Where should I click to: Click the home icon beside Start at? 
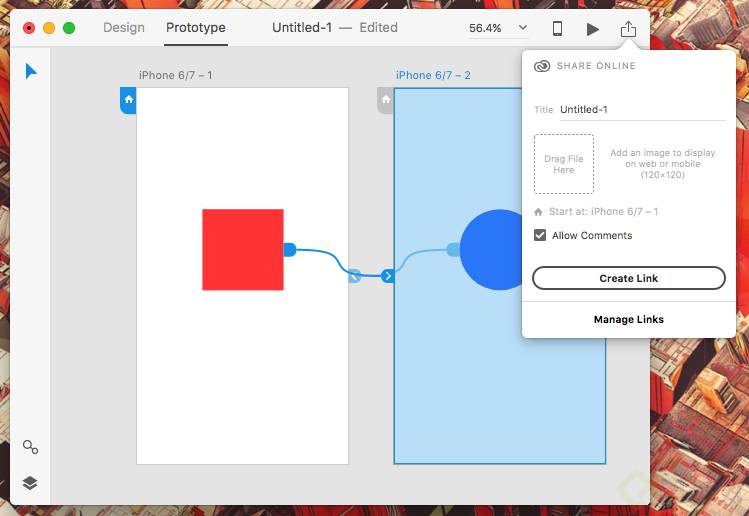(x=538, y=212)
